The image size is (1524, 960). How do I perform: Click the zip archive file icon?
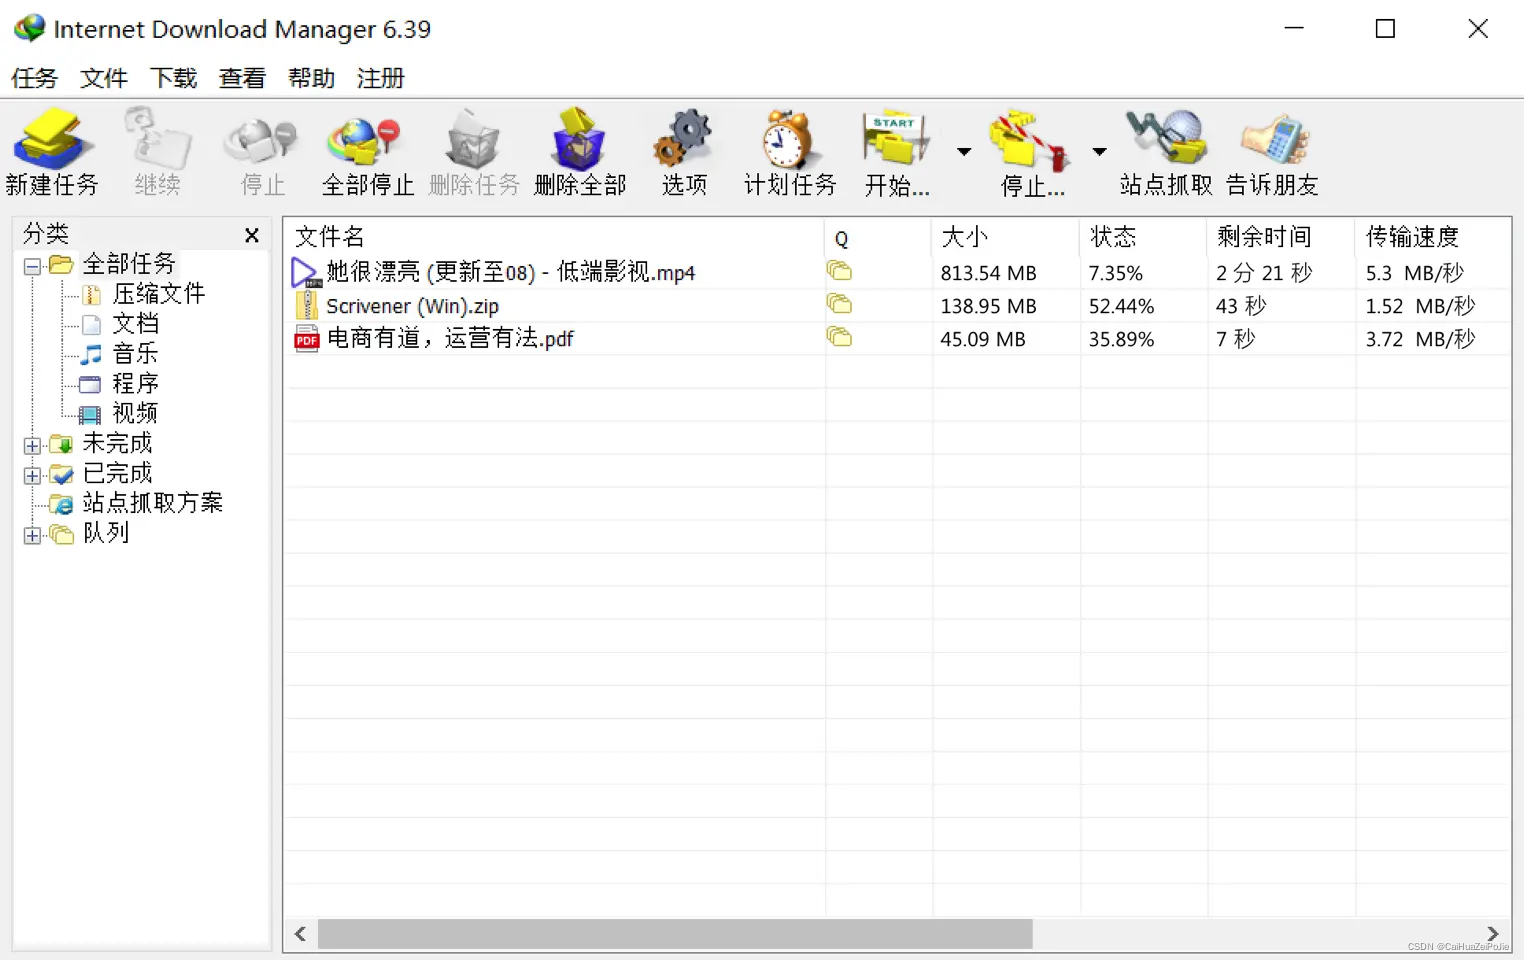click(x=306, y=305)
